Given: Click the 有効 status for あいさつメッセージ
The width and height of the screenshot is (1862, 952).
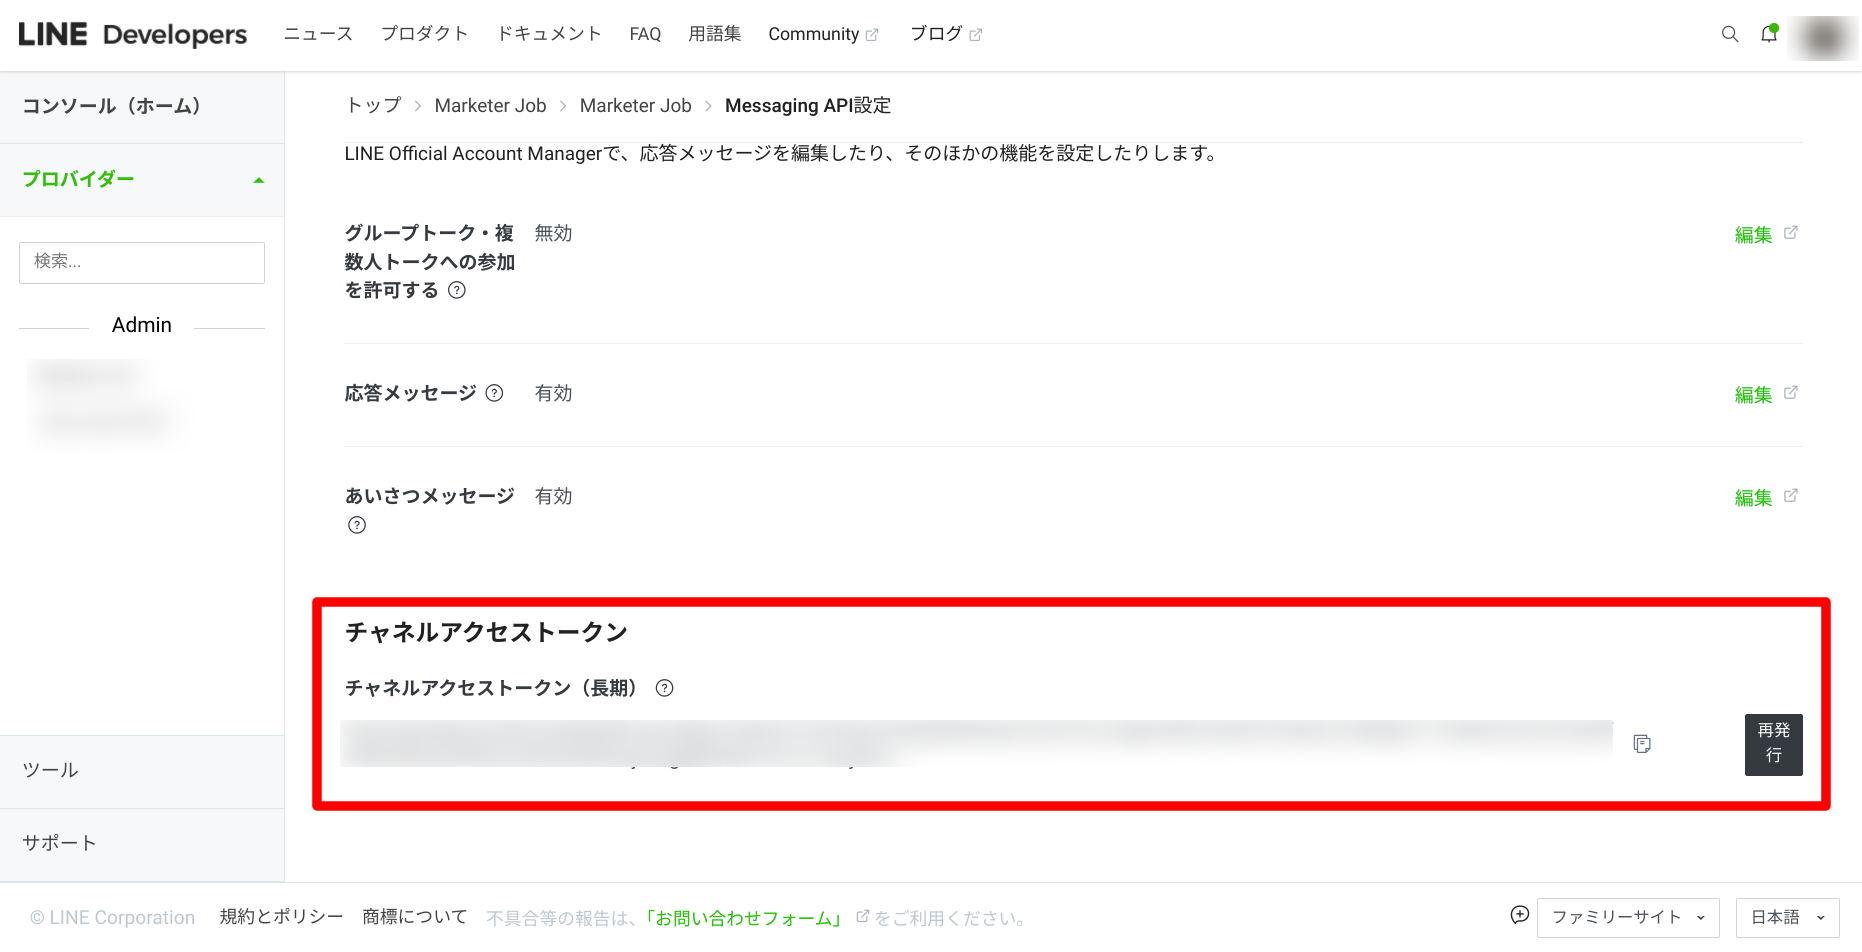Looking at the screenshot, I should tap(553, 496).
